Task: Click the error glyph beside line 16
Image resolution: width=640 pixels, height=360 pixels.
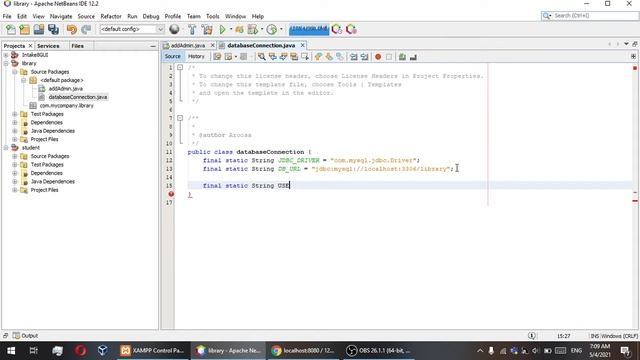Action: pos(171,194)
